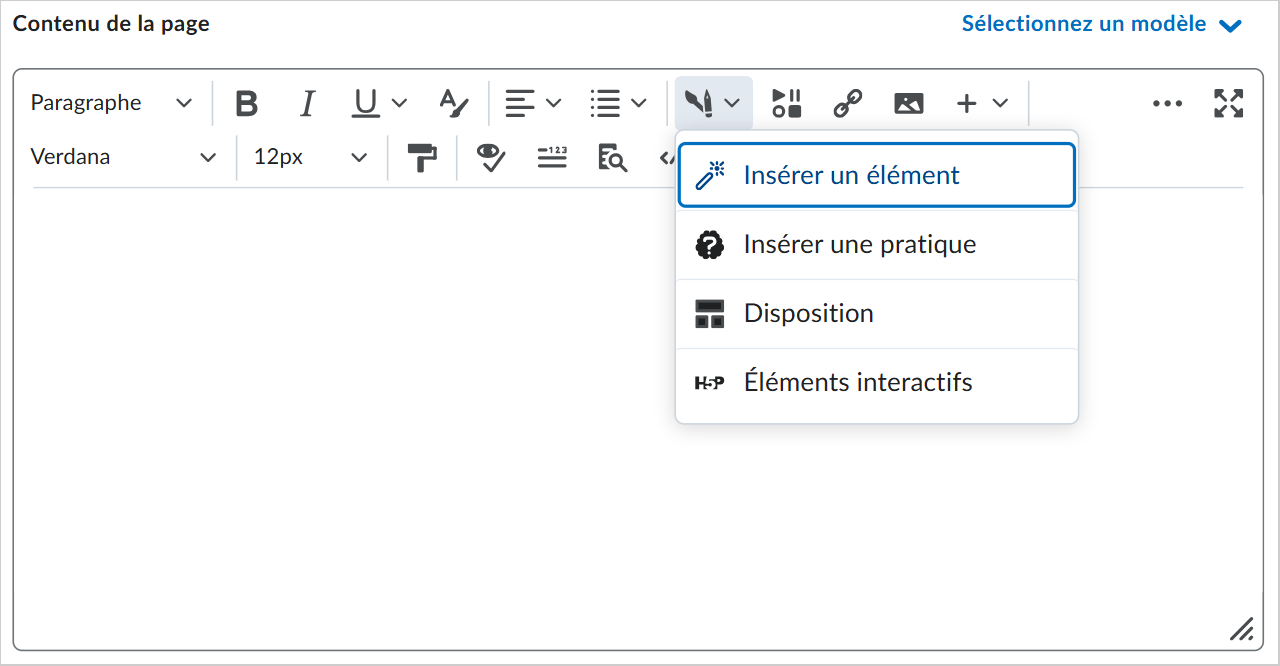Viewport: 1280px width, 666px height.
Task: Select Éléments interactifs menu entry
Action: point(877,382)
